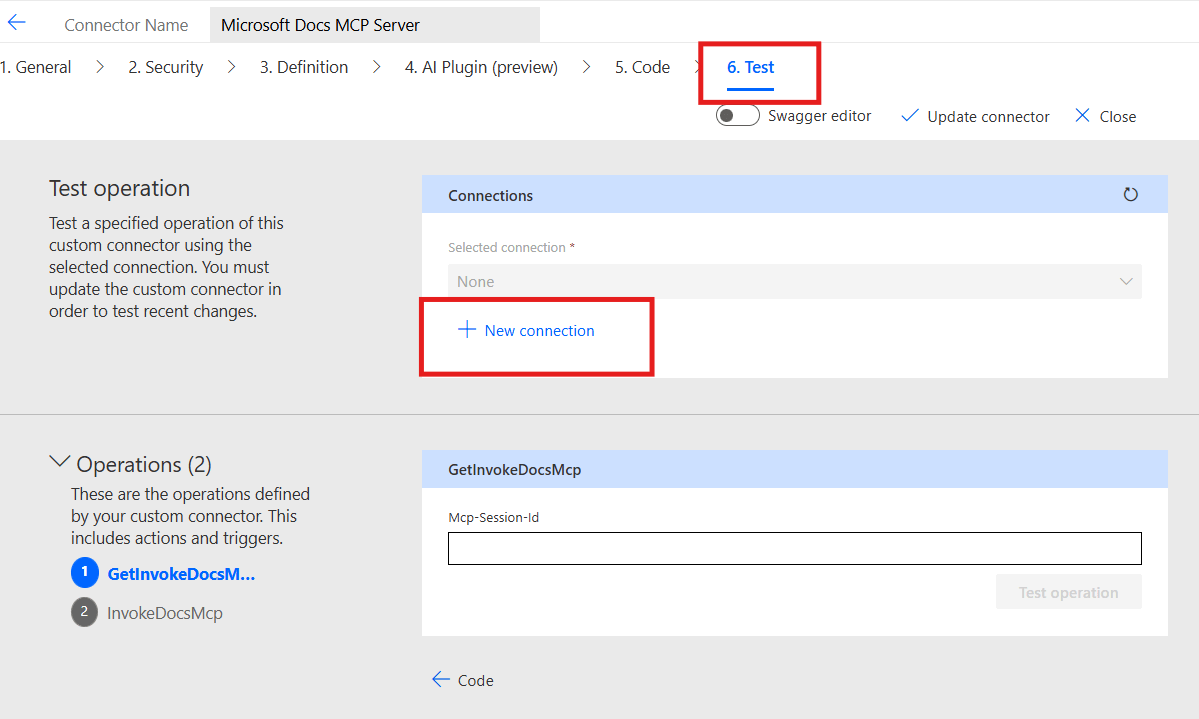The width and height of the screenshot is (1199, 719).
Task: Go back using the top-left arrow
Action: 17,23
